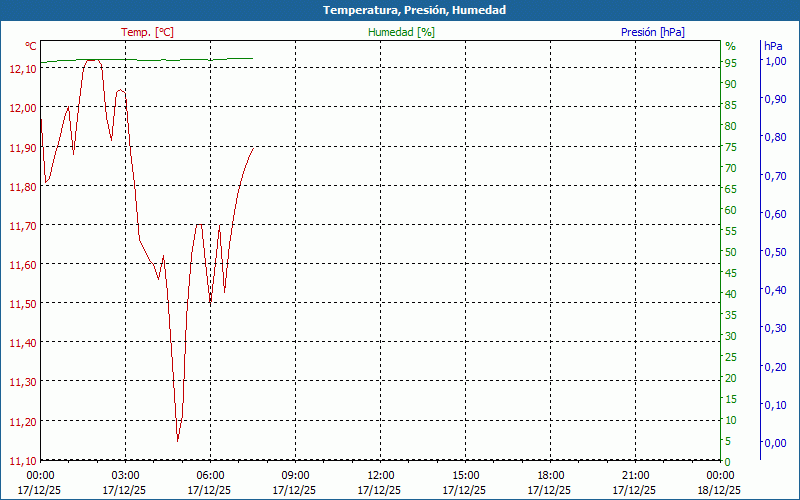
Task: Select the 12:00 time axis label
Action: tap(381, 475)
